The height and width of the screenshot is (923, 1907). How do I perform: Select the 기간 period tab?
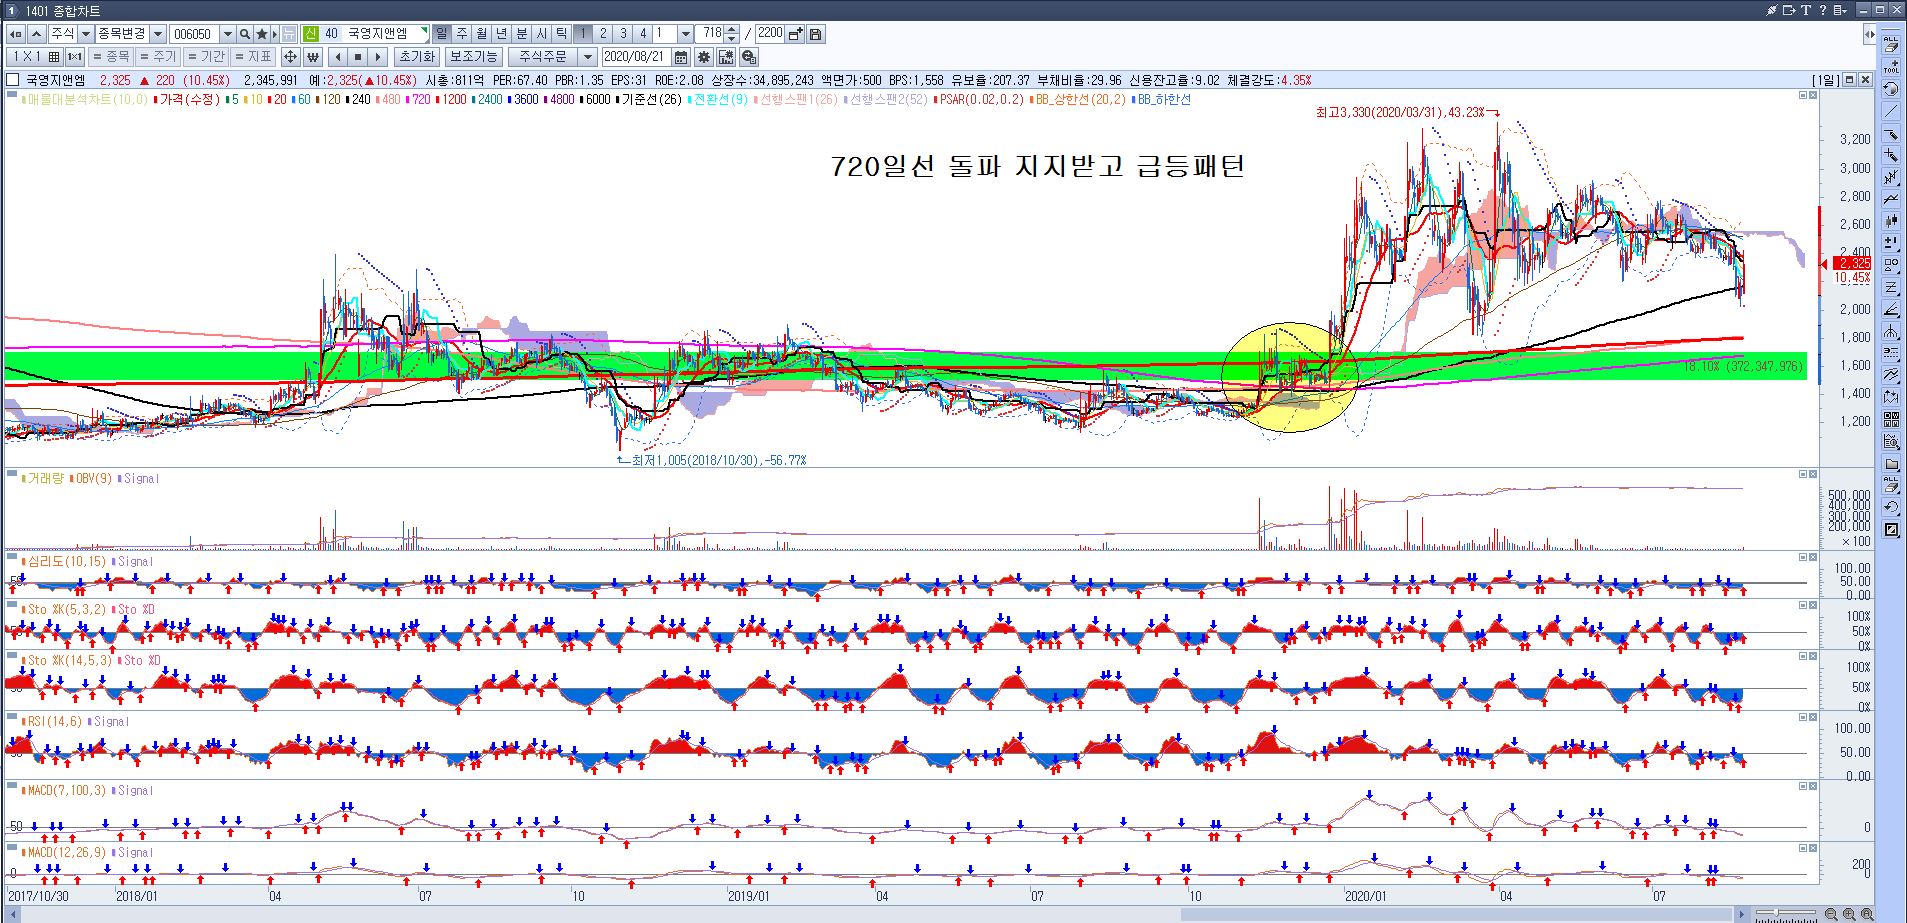[x=207, y=57]
